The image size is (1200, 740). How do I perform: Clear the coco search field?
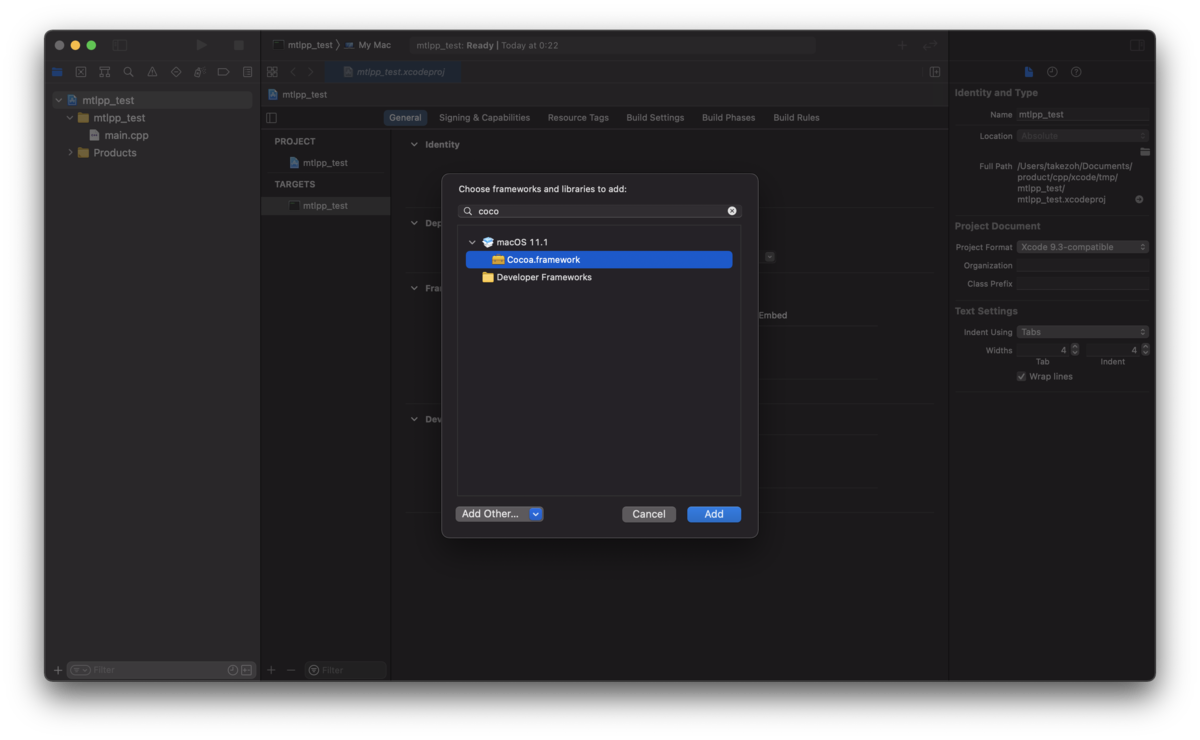point(732,211)
